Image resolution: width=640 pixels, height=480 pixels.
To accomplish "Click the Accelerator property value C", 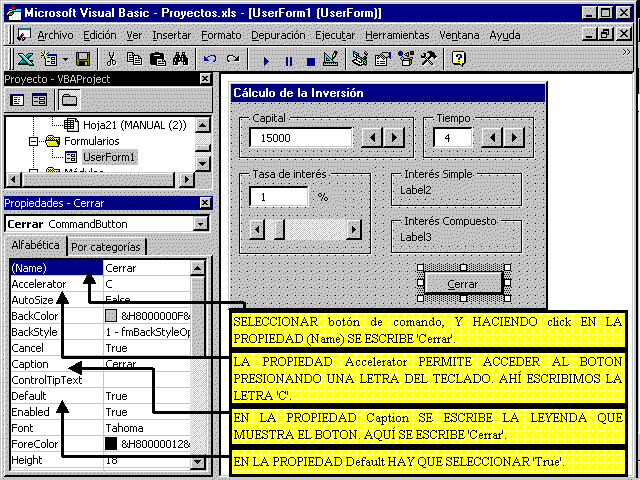I will [x=147, y=284].
